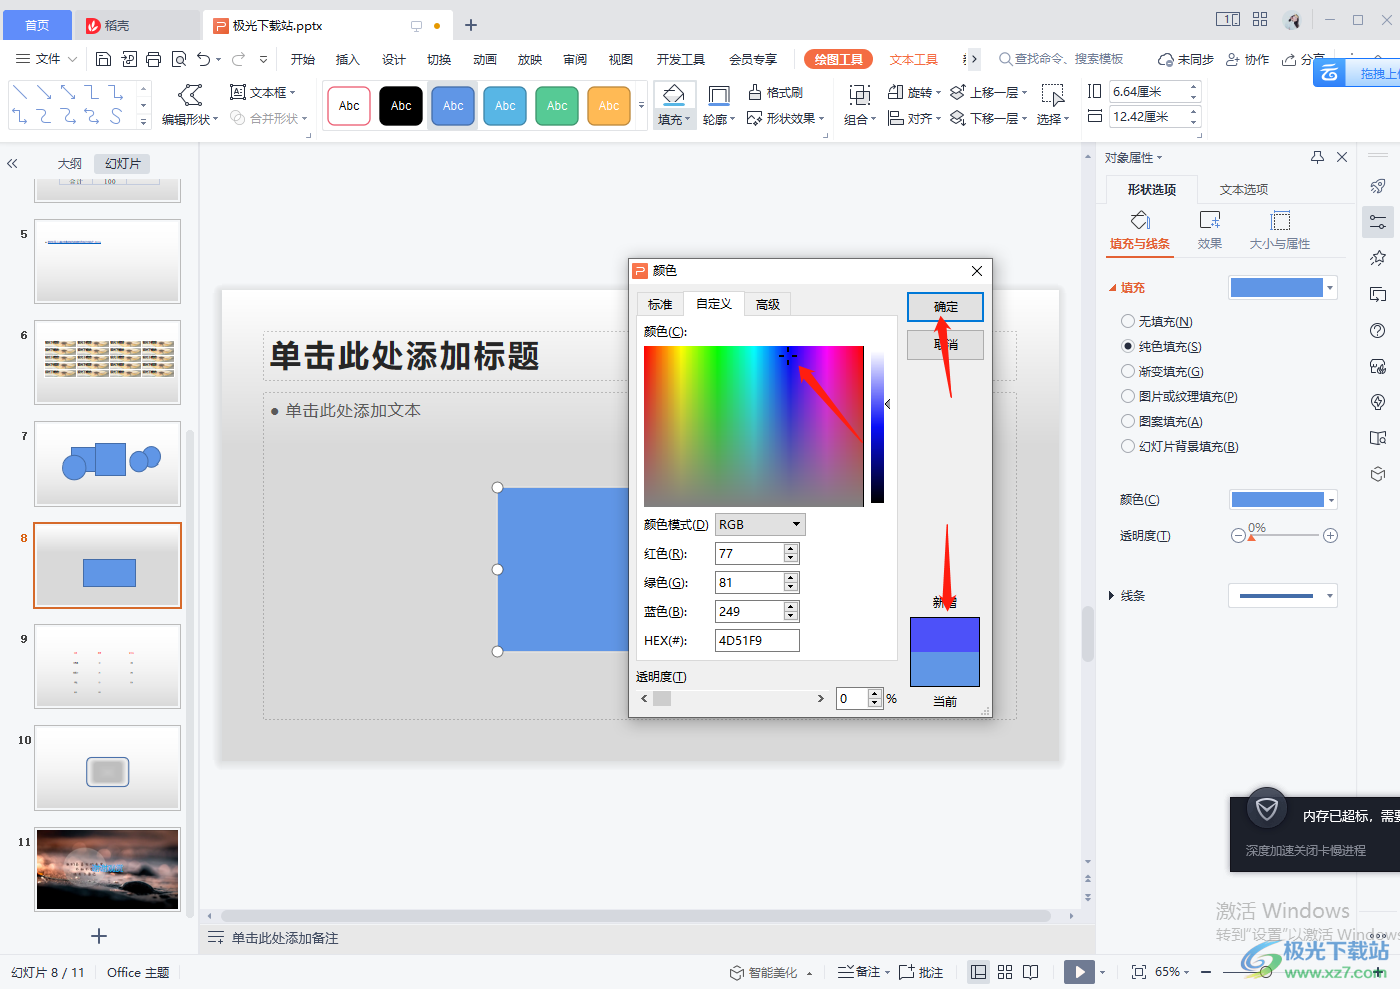Select Slide Background Fill option
1400x989 pixels.
[1128, 446]
